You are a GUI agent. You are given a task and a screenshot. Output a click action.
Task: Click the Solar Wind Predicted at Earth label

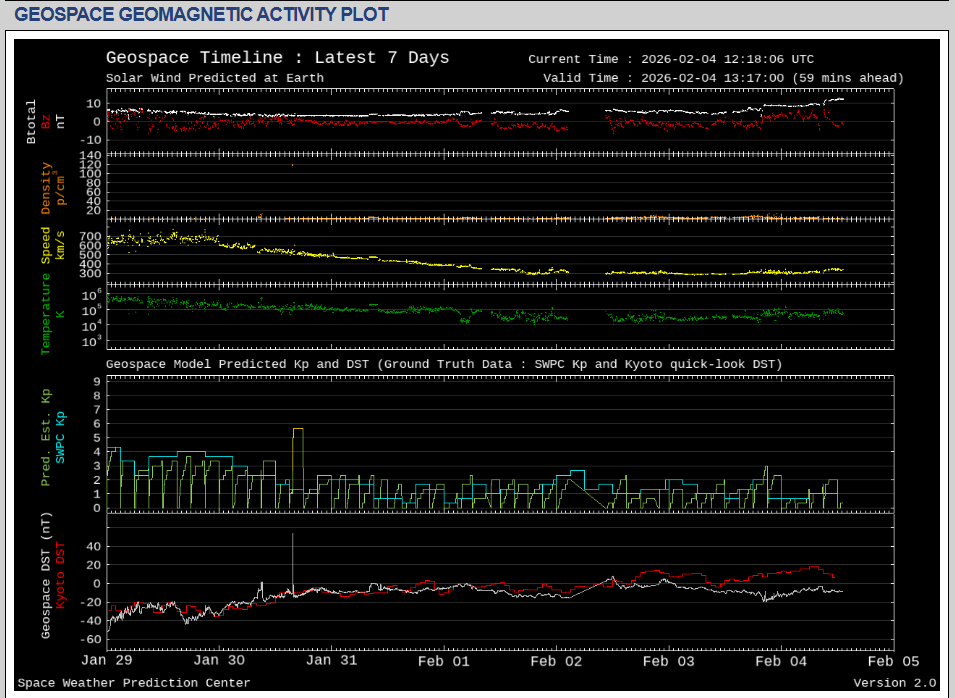215,78
